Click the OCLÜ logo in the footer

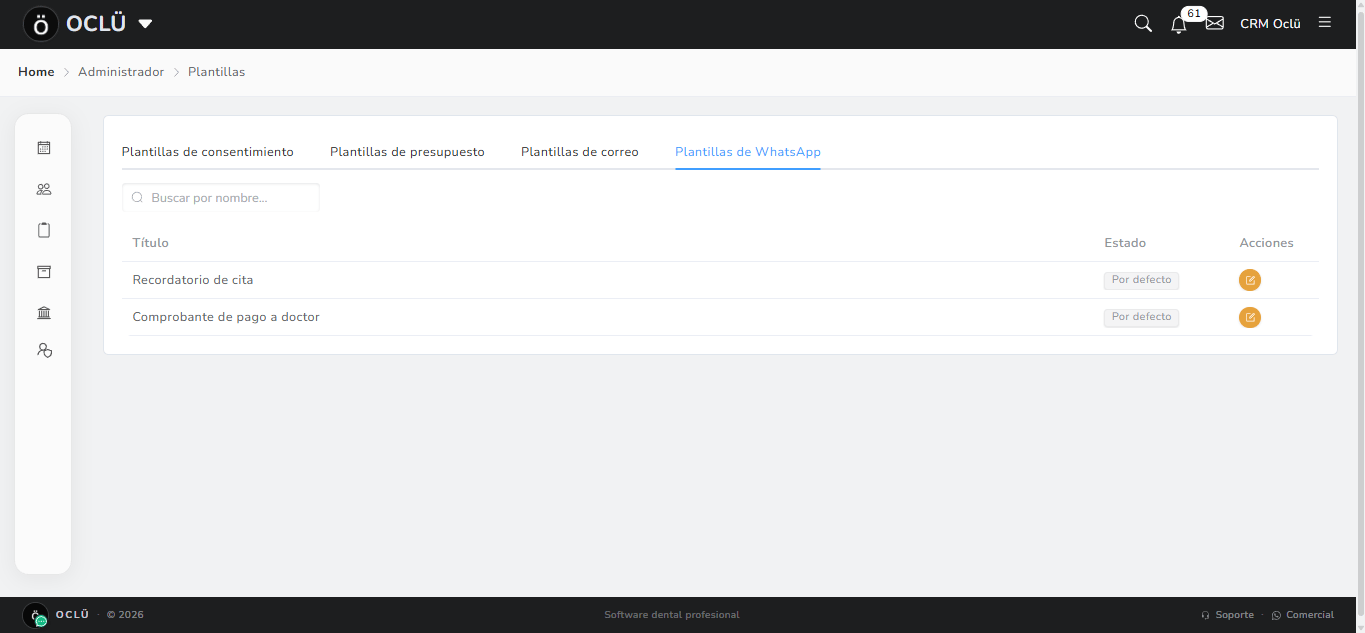36,615
